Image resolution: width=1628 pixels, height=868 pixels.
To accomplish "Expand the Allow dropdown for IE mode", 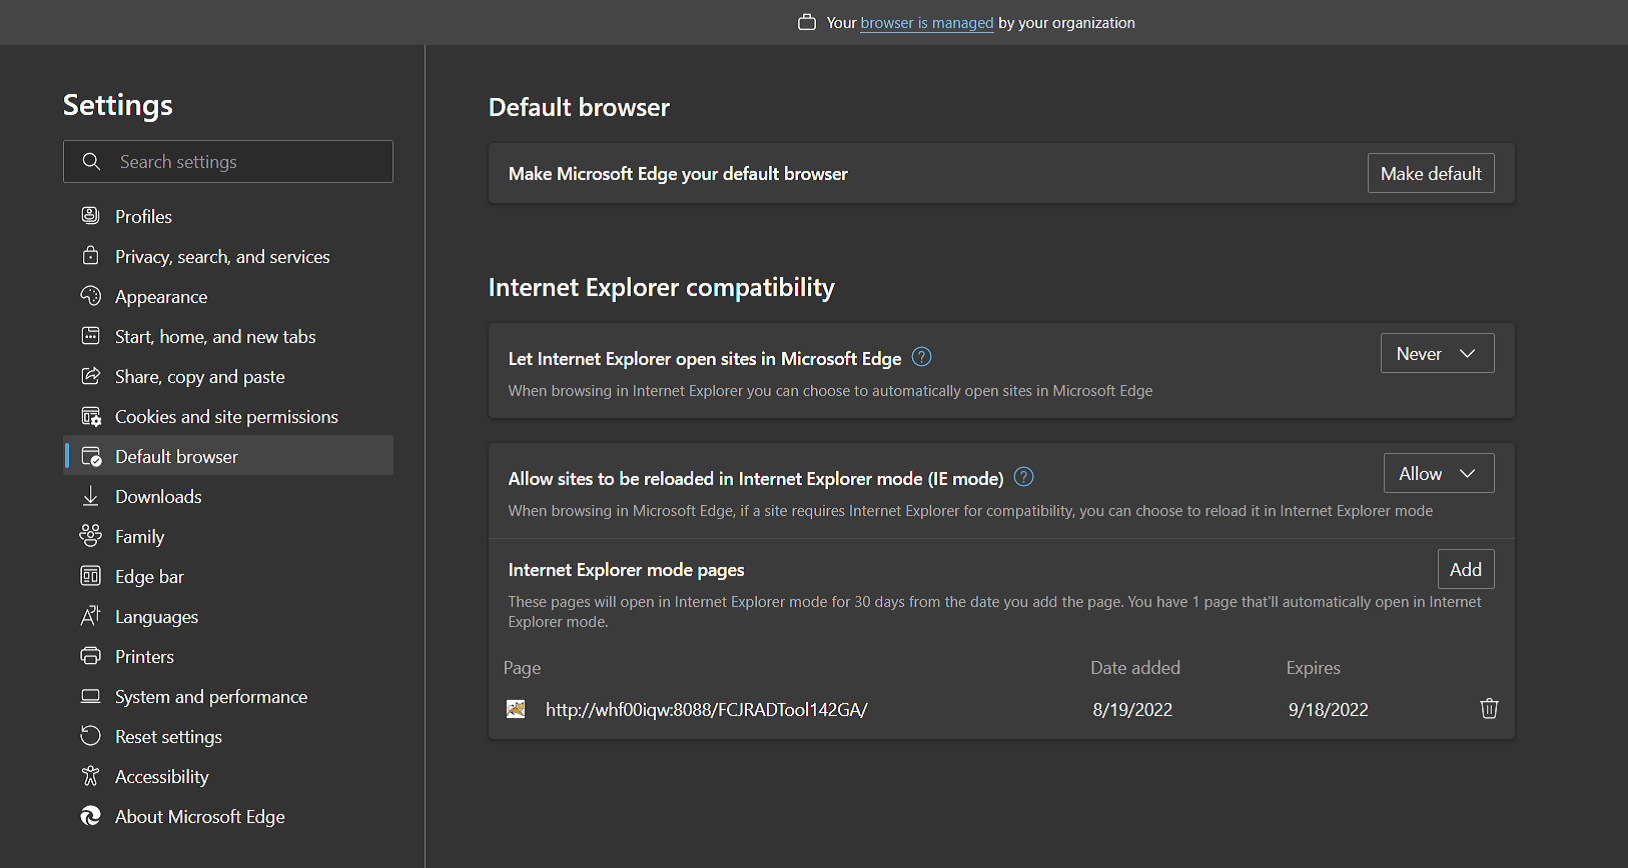I will click(x=1438, y=473).
